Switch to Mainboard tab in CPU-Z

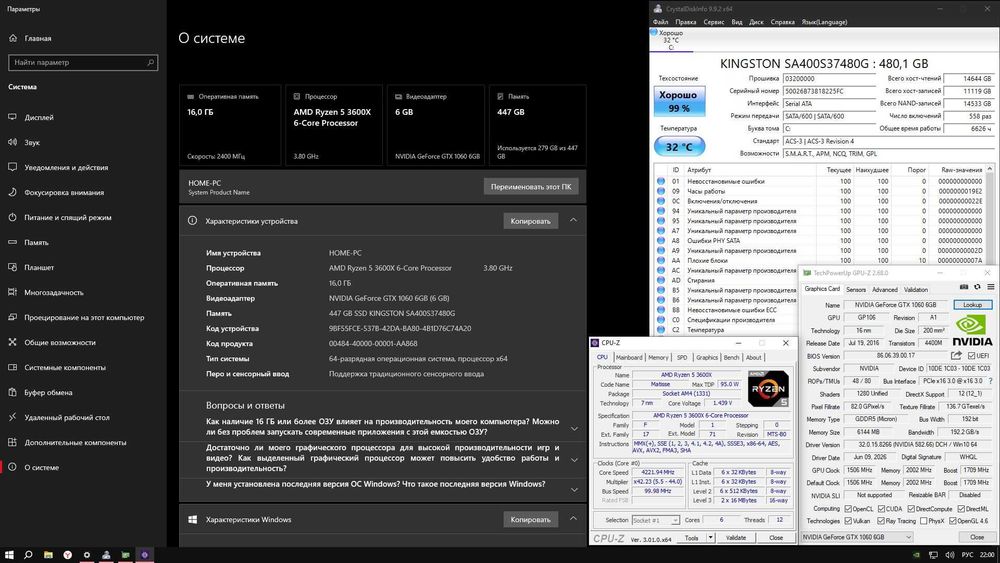click(629, 358)
